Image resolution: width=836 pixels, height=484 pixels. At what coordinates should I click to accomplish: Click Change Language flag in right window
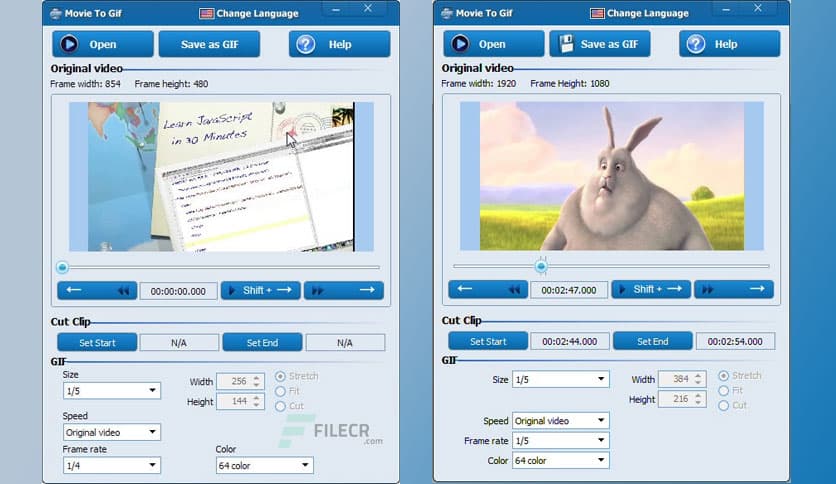597,13
